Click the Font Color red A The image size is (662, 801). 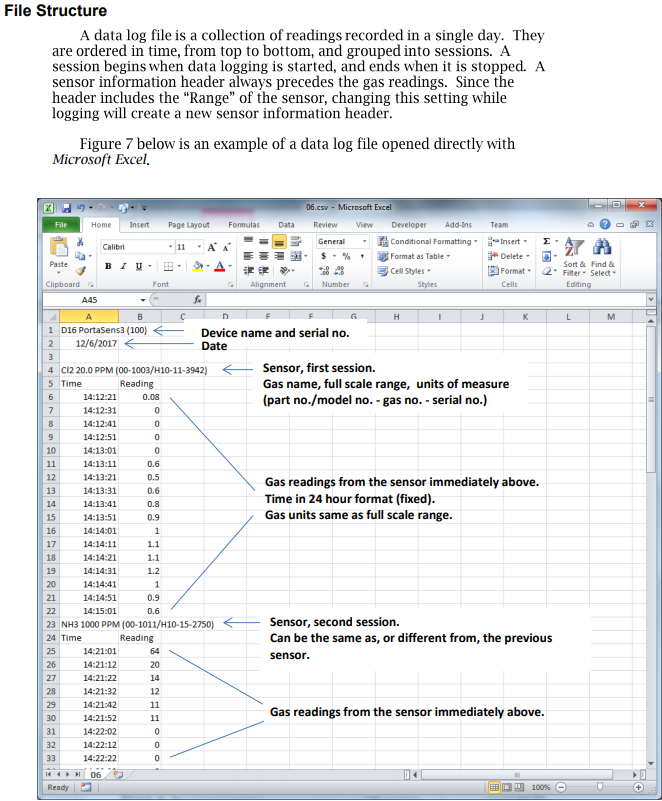tap(220, 266)
